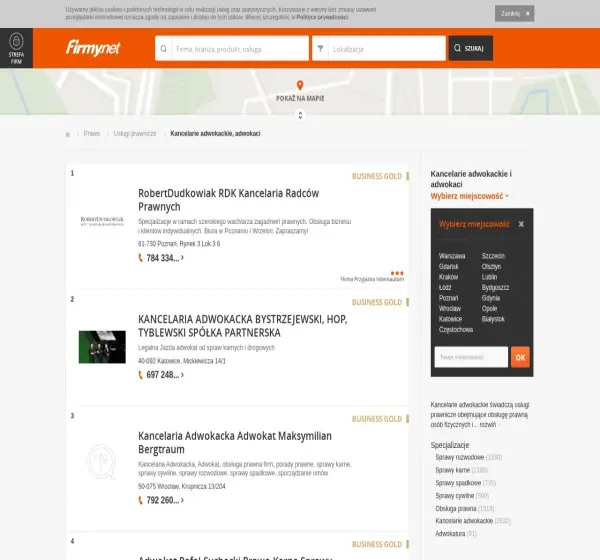600x560 pixels.
Task: Filter by Sprawy cywilne specialization
Action: coord(455,496)
